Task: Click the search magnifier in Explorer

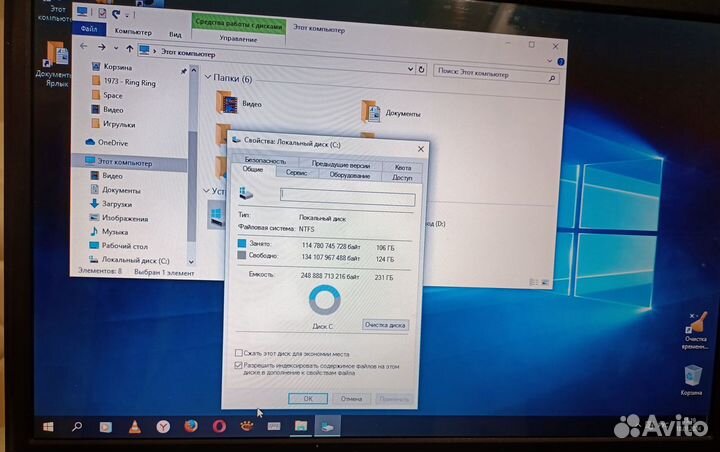Action: click(x=552, y=79)
